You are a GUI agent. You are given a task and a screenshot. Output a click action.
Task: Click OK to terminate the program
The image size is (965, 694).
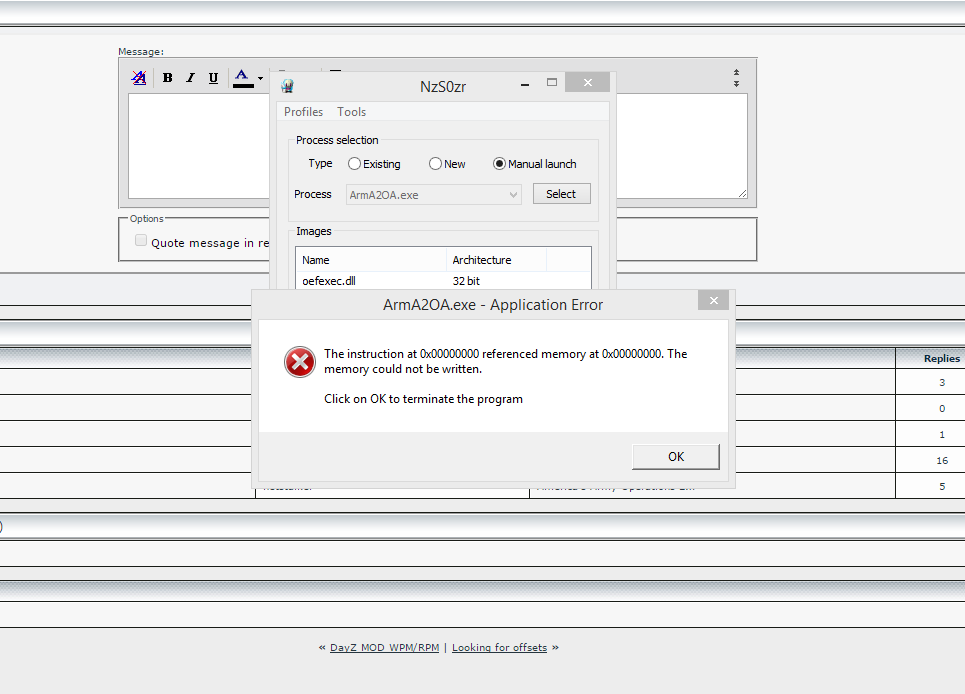(676, 457)
